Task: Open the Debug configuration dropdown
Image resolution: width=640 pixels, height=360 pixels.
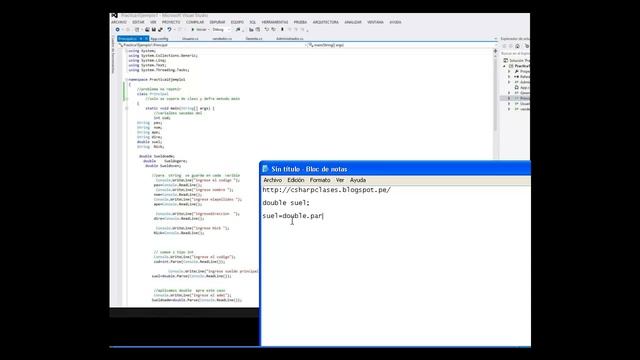Action: pyautogui.click(x=221, y=30)
